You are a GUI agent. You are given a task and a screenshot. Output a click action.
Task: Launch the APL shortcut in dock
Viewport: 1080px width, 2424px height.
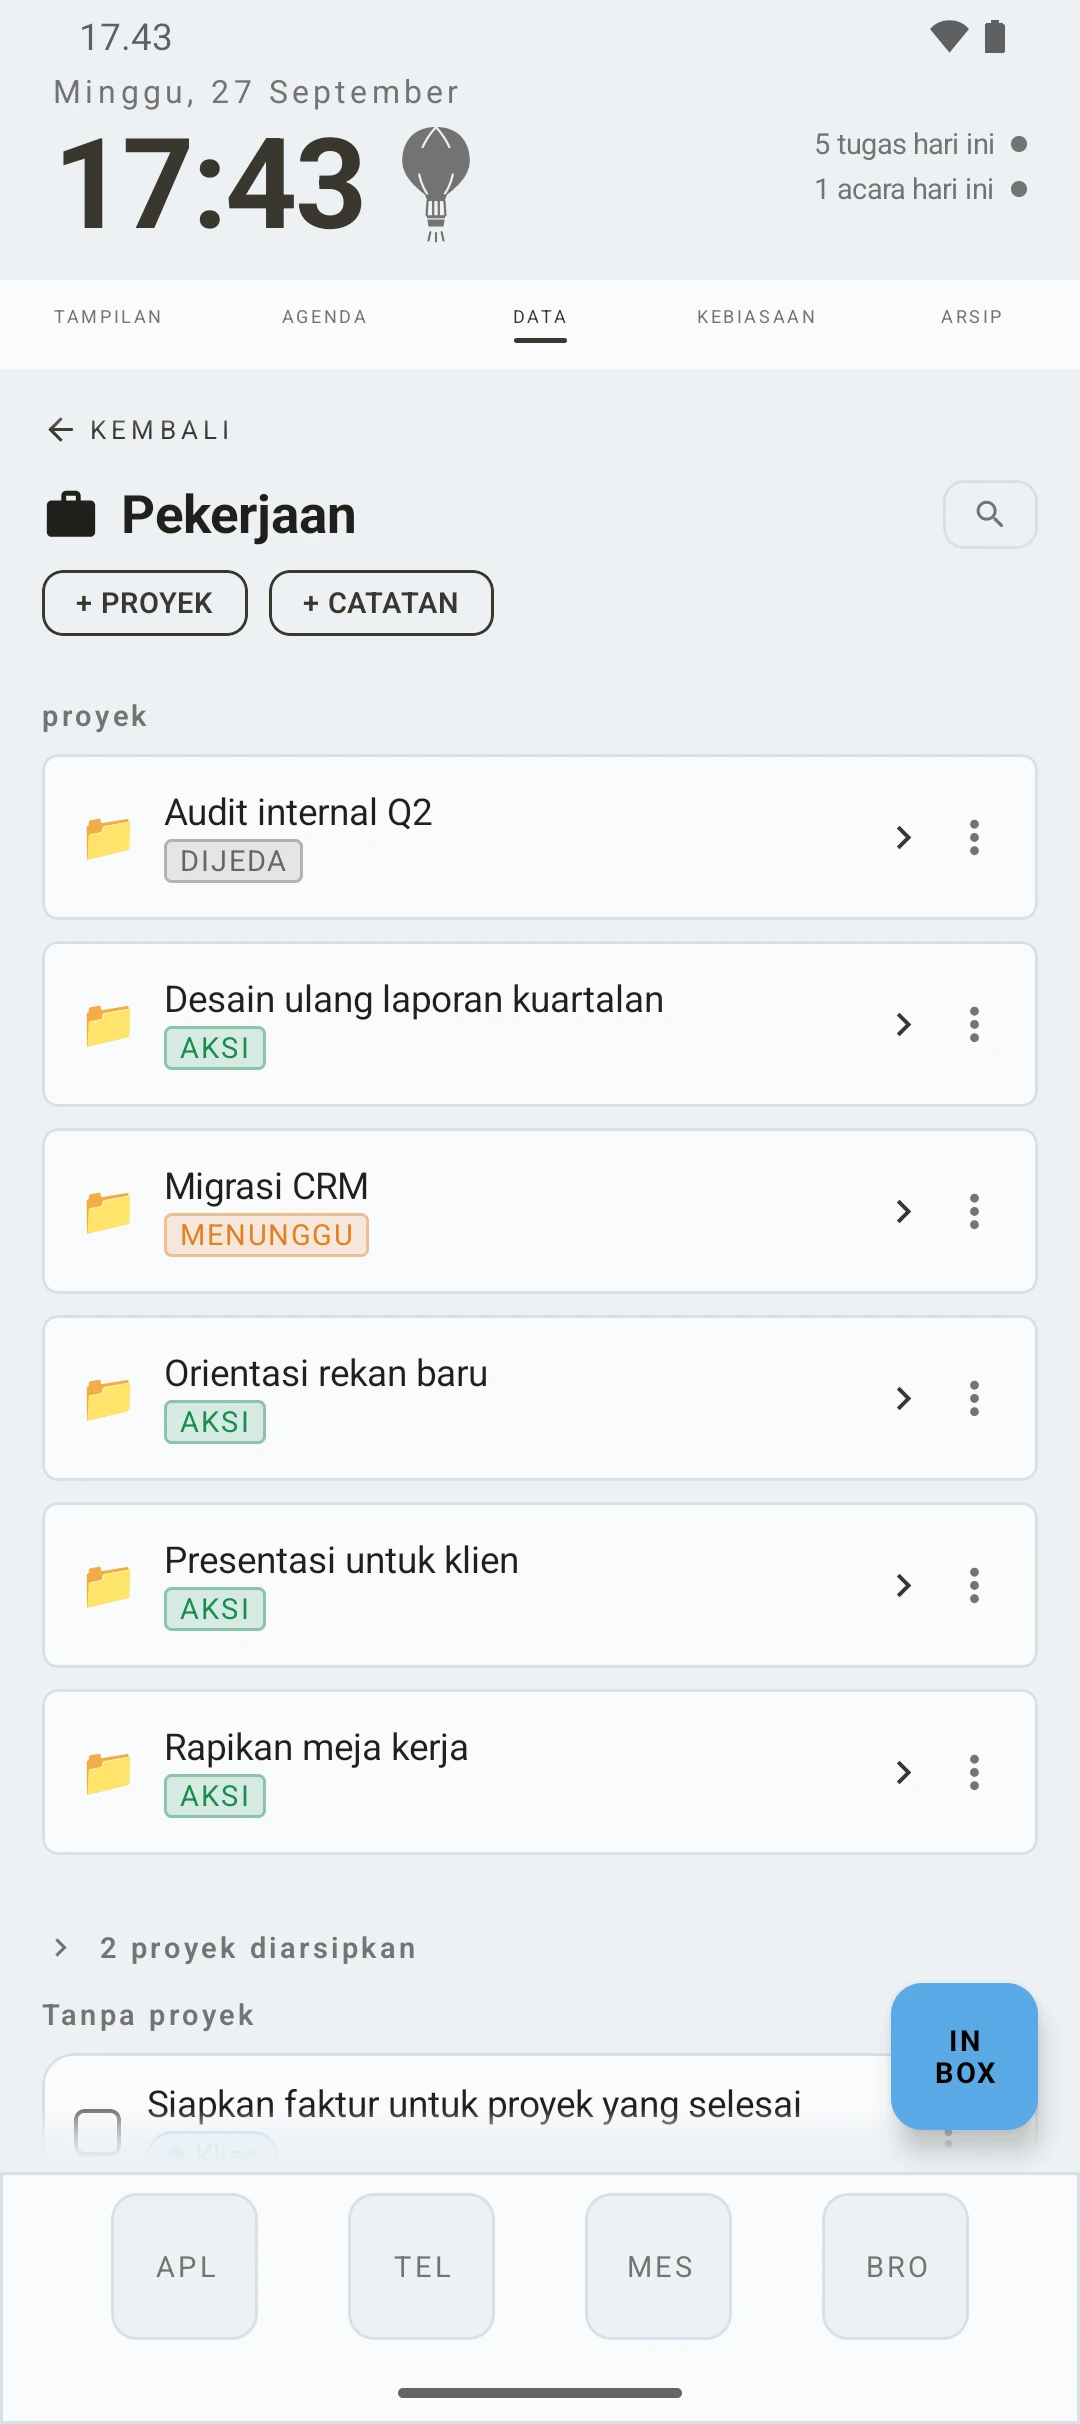coord(185,2266)
